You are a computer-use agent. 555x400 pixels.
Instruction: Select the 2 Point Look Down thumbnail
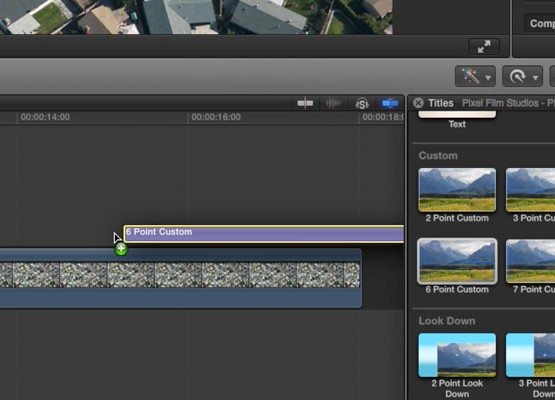pos(457,355)
